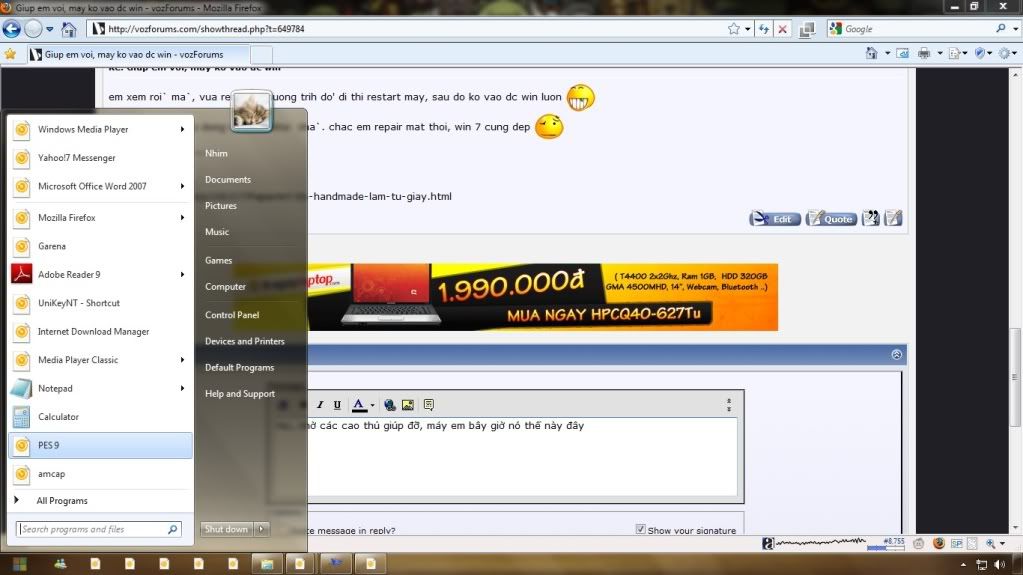Click the Quote post button
Viewport: 1023px width, 575px height.
831,219
